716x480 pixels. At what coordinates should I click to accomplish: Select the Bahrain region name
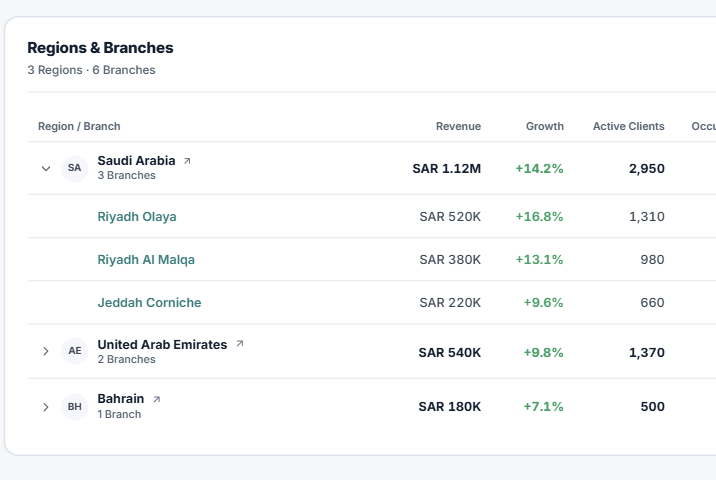pyautogui.click(x=121, y=399)
